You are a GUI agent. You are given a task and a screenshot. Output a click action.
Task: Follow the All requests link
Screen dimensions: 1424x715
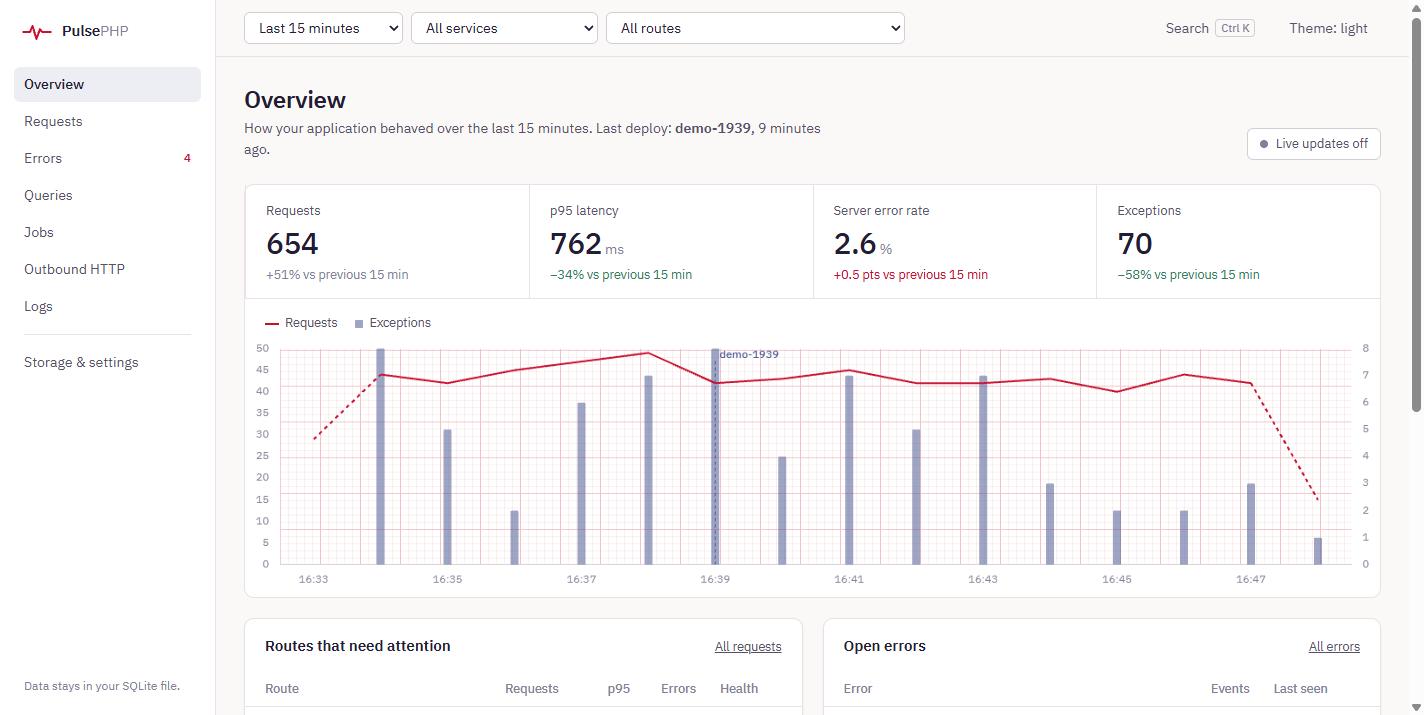(748, 647)
